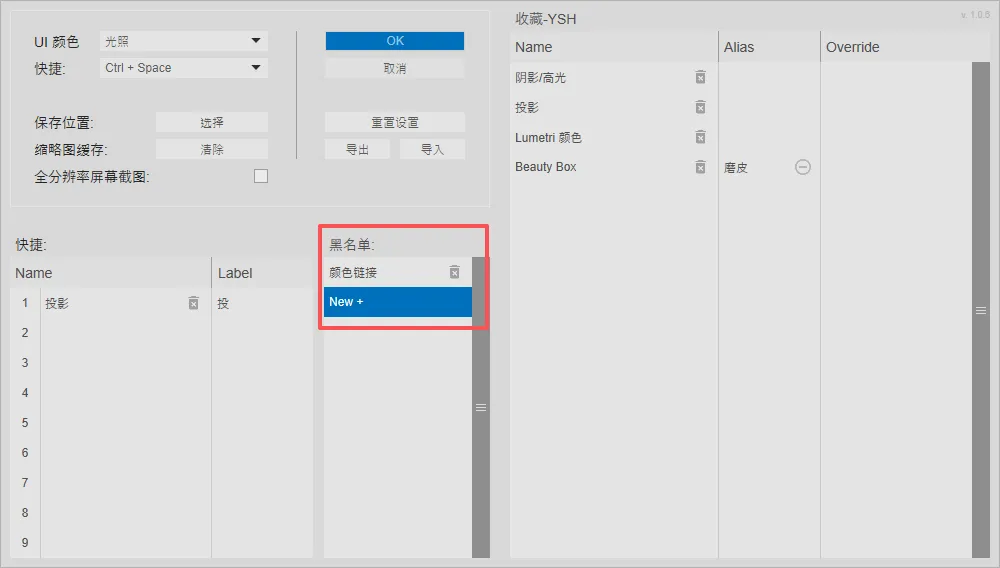This screenshot has width=1000, height=568.
Task: Delete 投影 favorite via its trash icon
Action: (x=700, y=107)
